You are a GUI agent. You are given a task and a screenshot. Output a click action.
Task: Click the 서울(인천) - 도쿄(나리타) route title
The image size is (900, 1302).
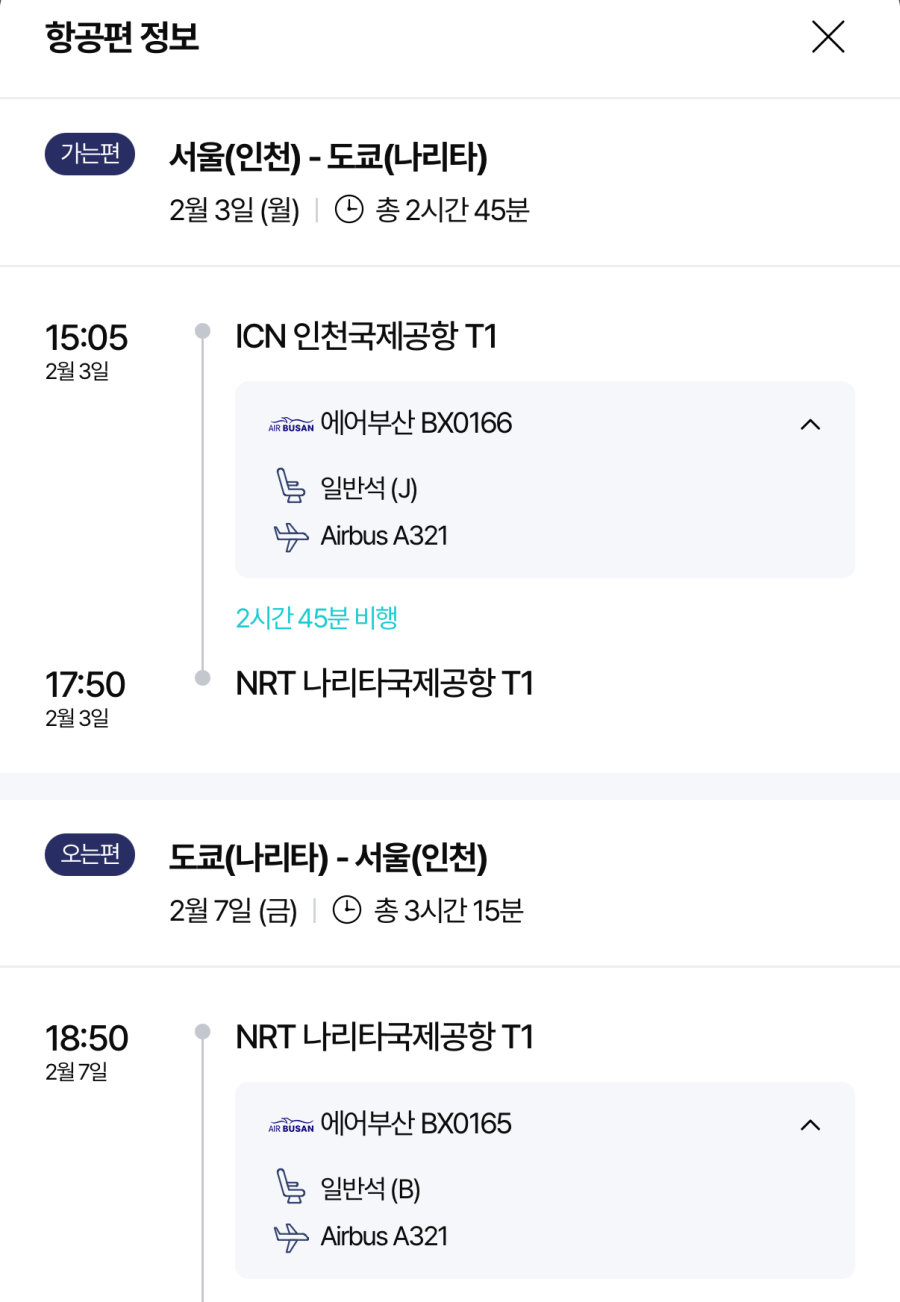tap(328, 157)
